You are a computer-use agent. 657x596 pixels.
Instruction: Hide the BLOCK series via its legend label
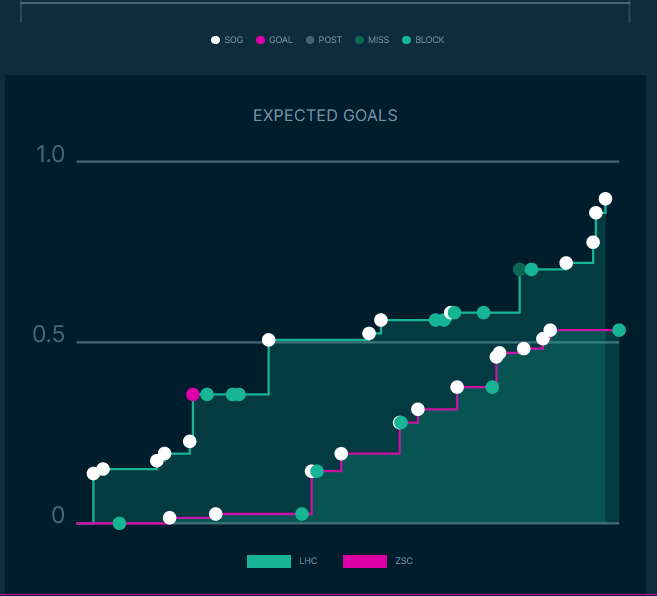(x=430, y=40)
